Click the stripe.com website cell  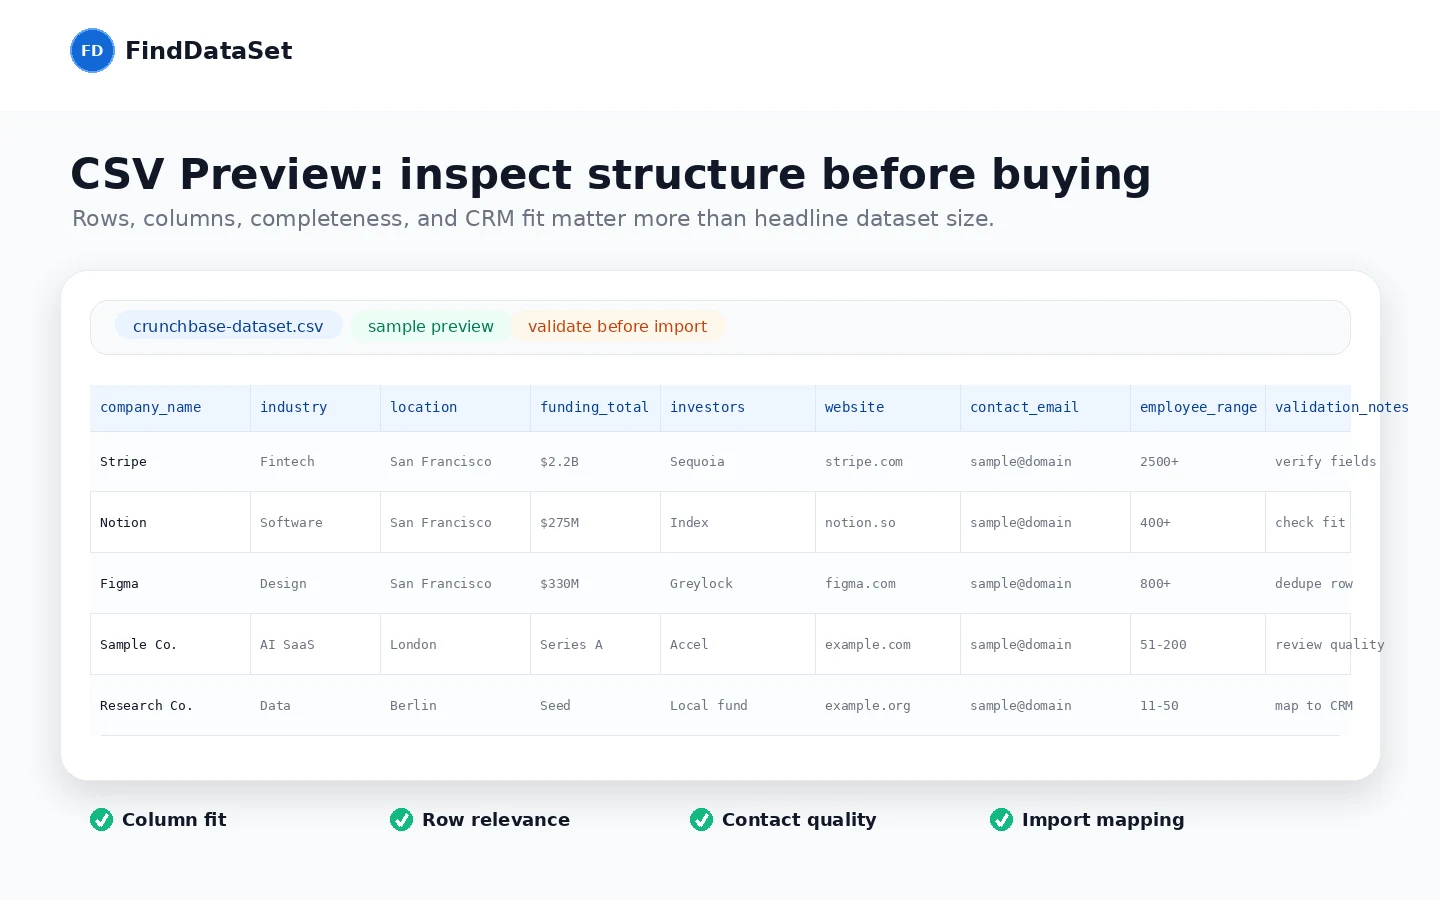click(x=887, y=461)
